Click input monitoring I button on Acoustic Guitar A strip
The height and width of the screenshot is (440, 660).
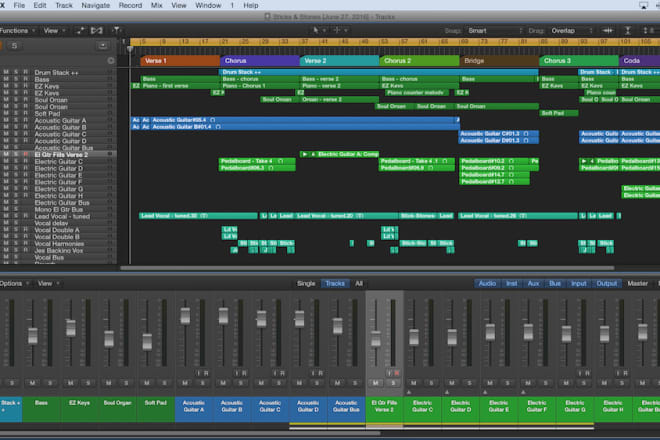click(198, 373)
